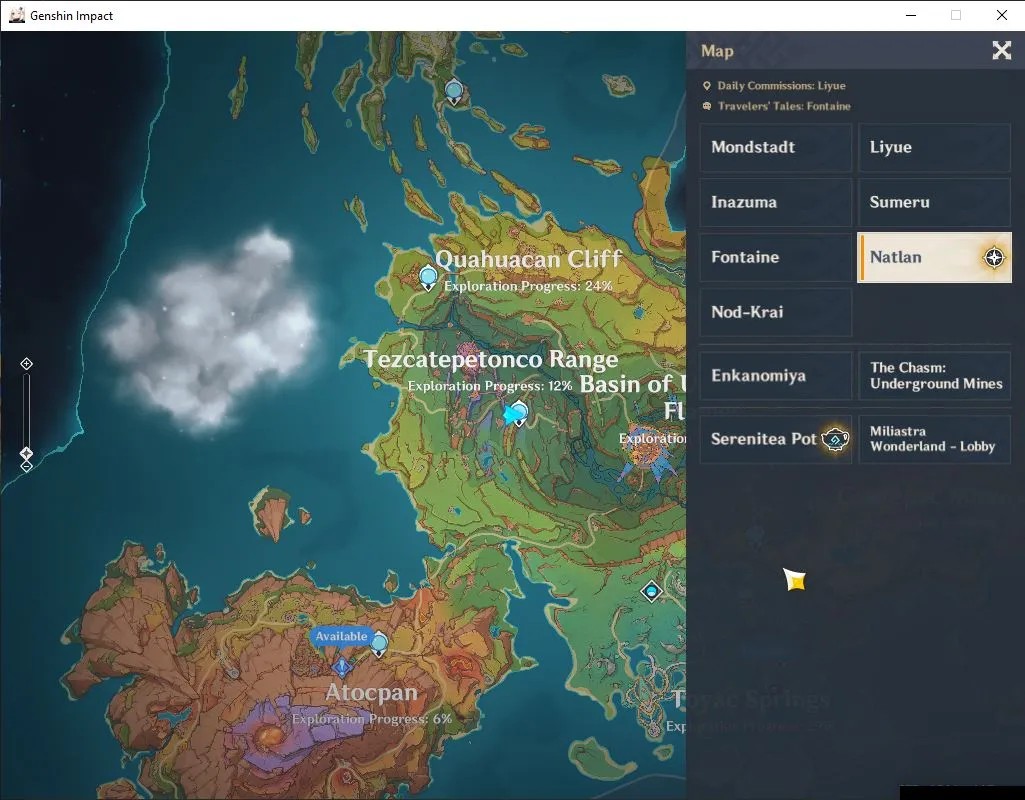1025x800 pixels.
Task: Select the Inazuma region
Action: pyautogui.click(x=776, y=203)
